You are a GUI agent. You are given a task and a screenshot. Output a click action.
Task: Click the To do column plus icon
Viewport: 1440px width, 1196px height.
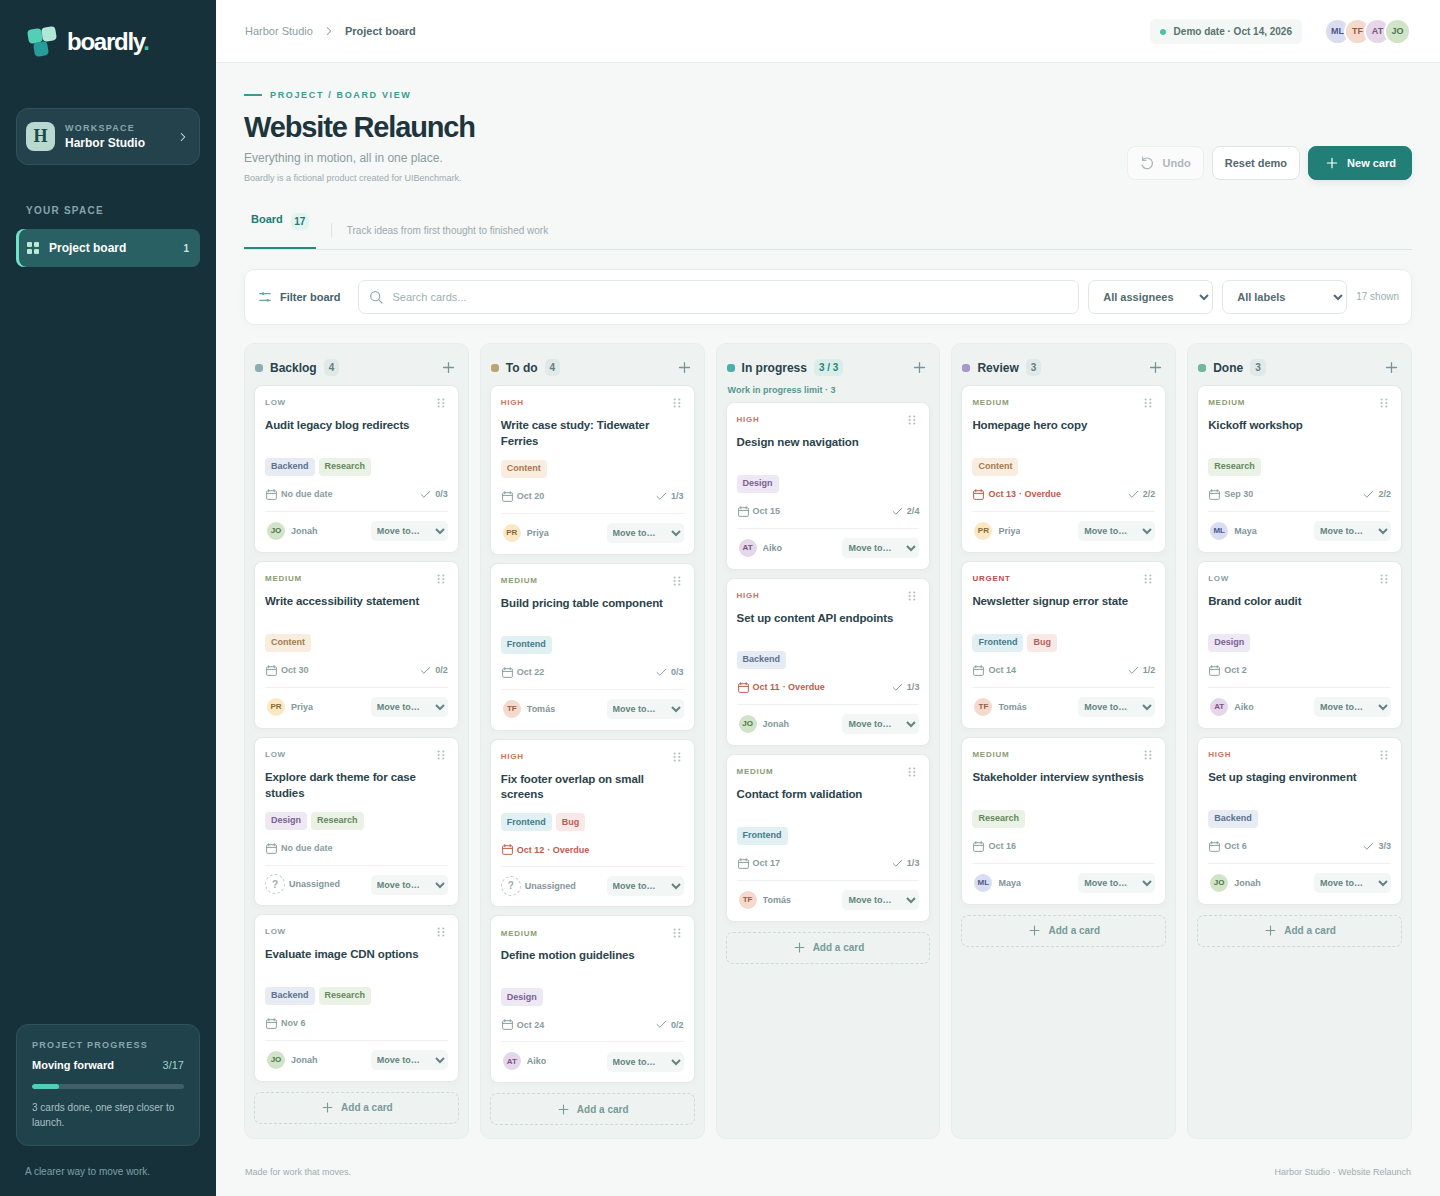click(684, 368)
